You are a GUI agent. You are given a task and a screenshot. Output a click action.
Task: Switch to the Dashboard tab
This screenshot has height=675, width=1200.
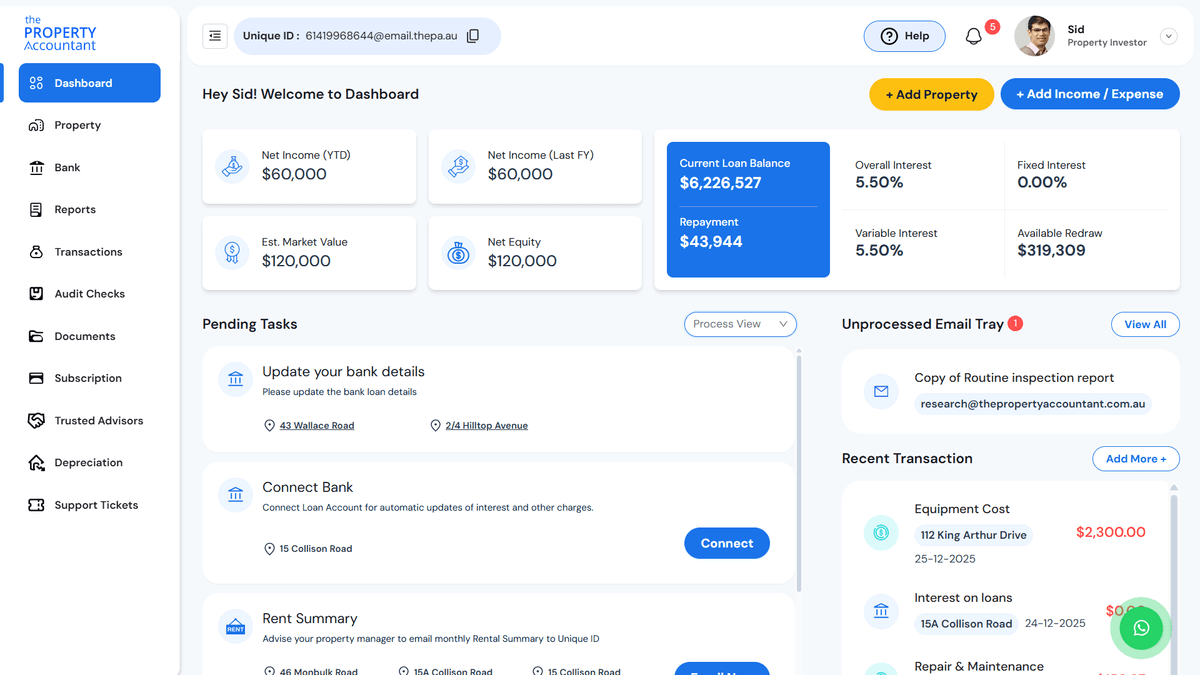coord(83,82)
